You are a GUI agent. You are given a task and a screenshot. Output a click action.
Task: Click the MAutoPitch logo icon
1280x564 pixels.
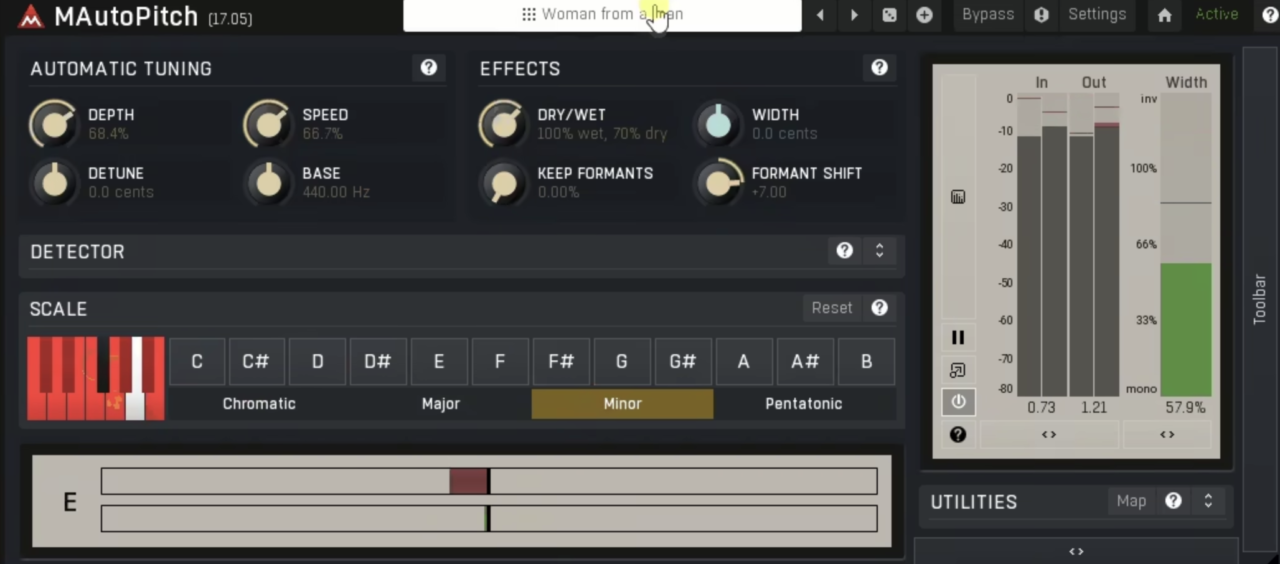pyautogui.click(x=31, y=16)
